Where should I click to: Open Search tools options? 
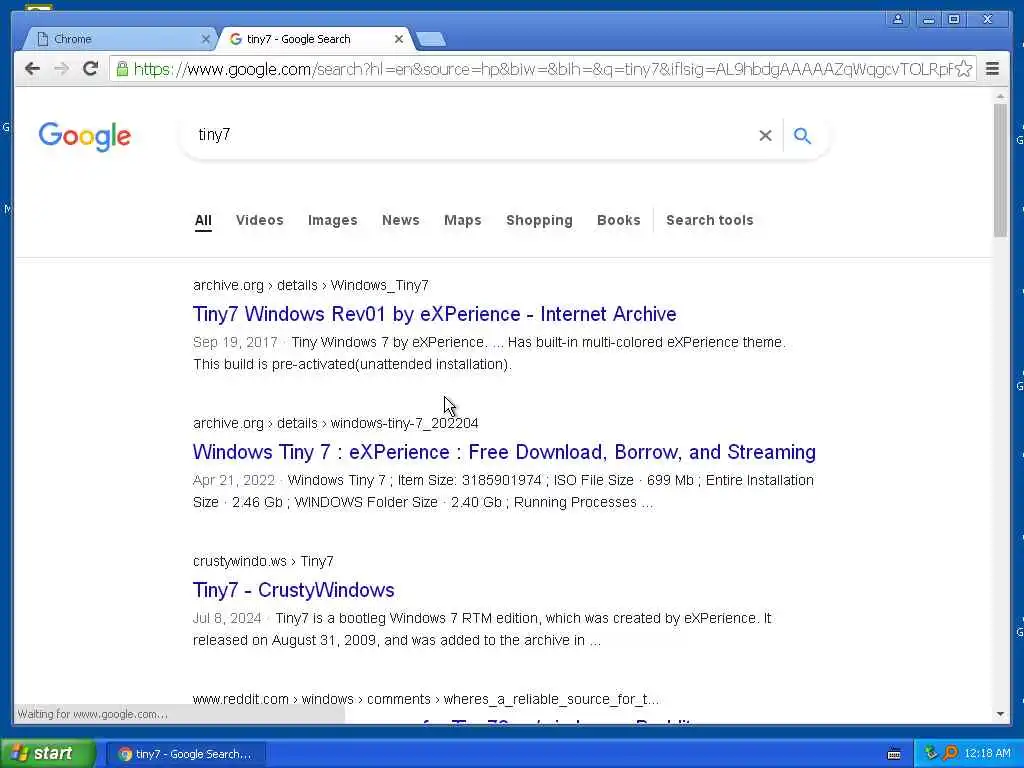[x=710, y=220]
